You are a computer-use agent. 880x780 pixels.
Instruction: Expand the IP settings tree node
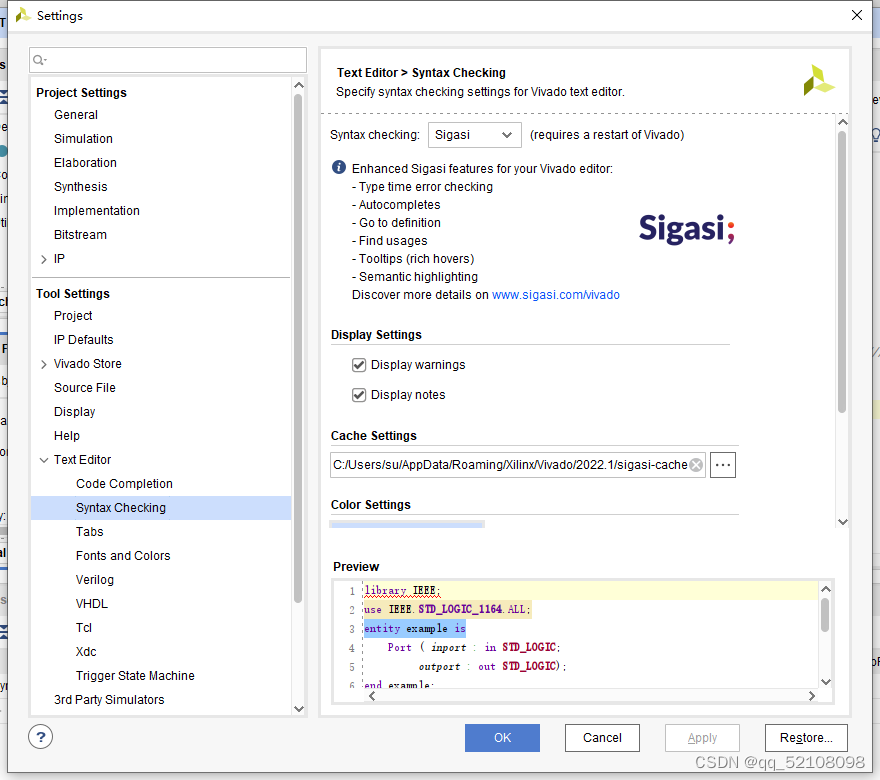[x=43, y=258]
